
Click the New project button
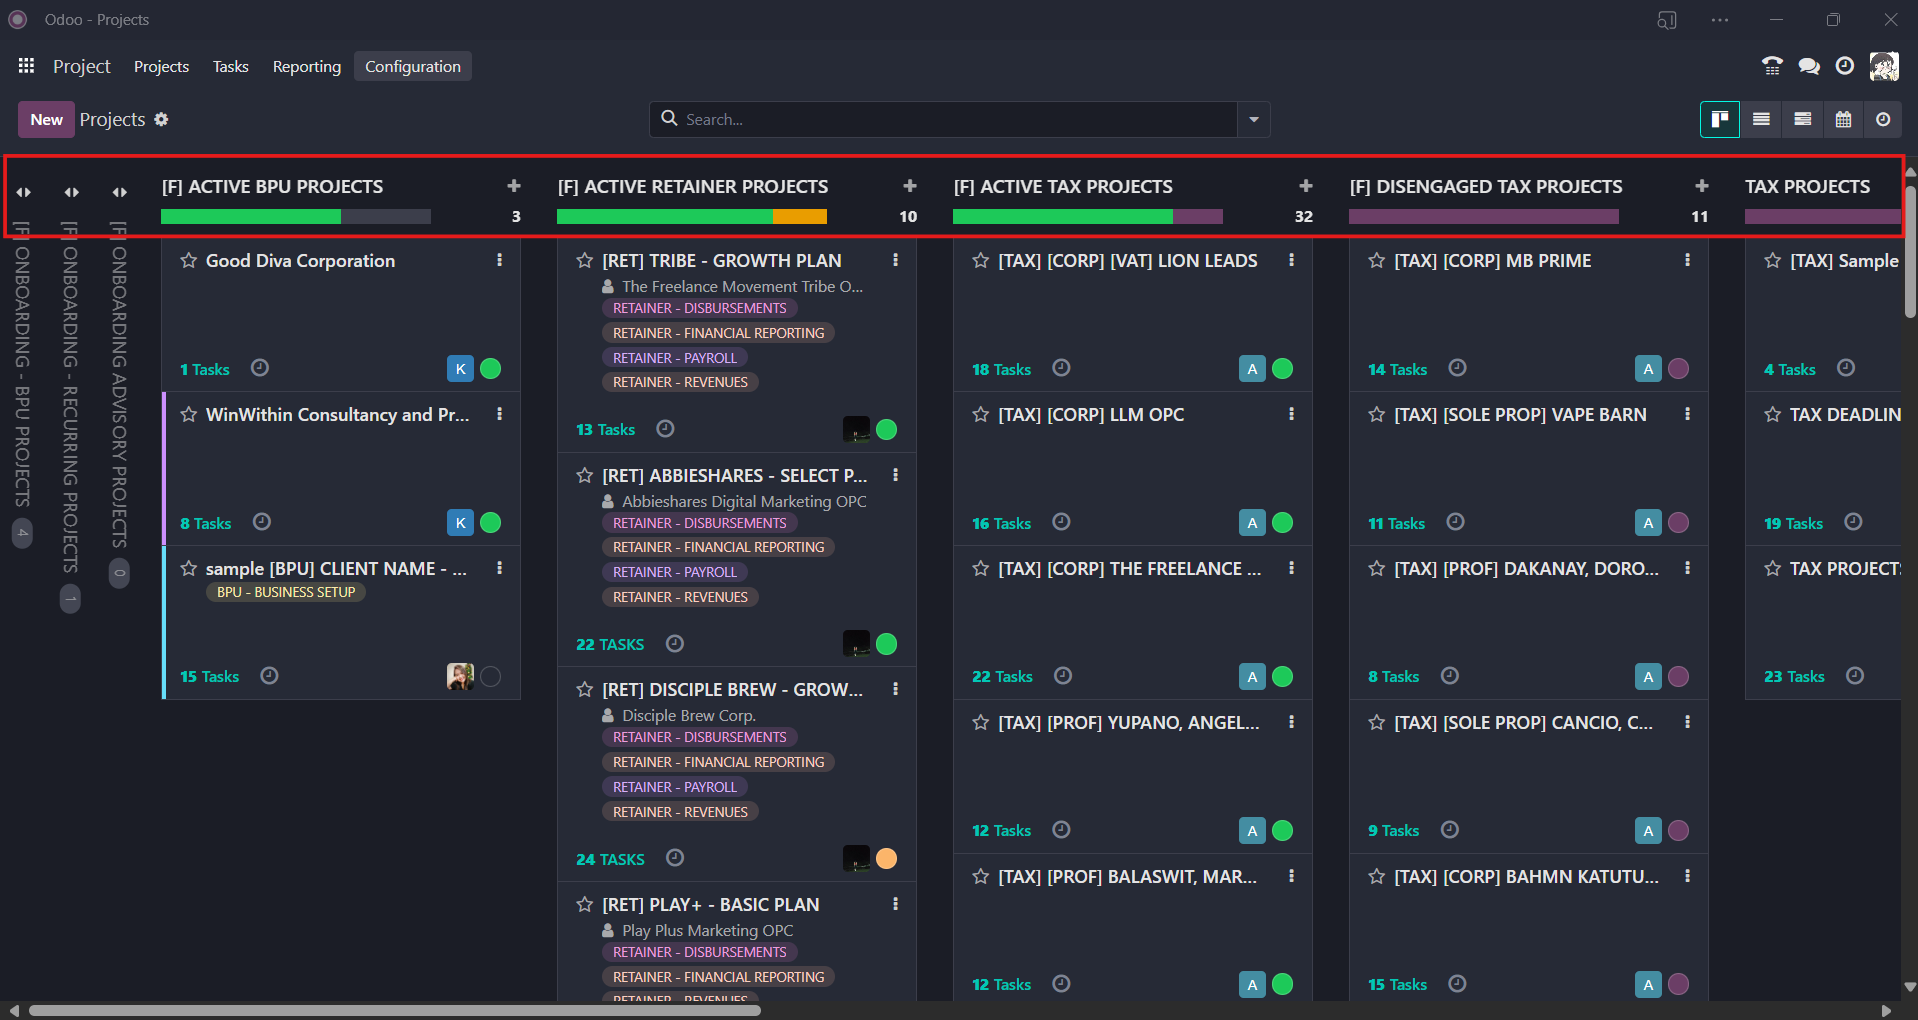pos(46,120)
